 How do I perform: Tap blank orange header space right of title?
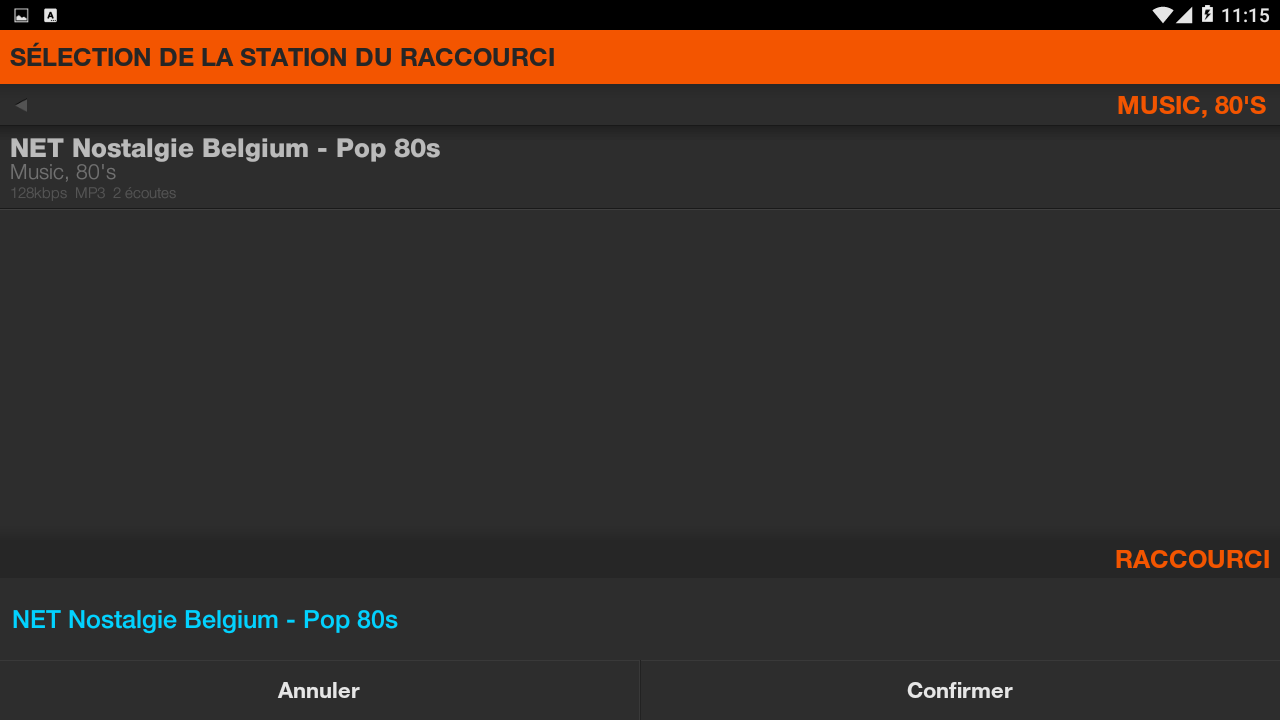(900, 57)
